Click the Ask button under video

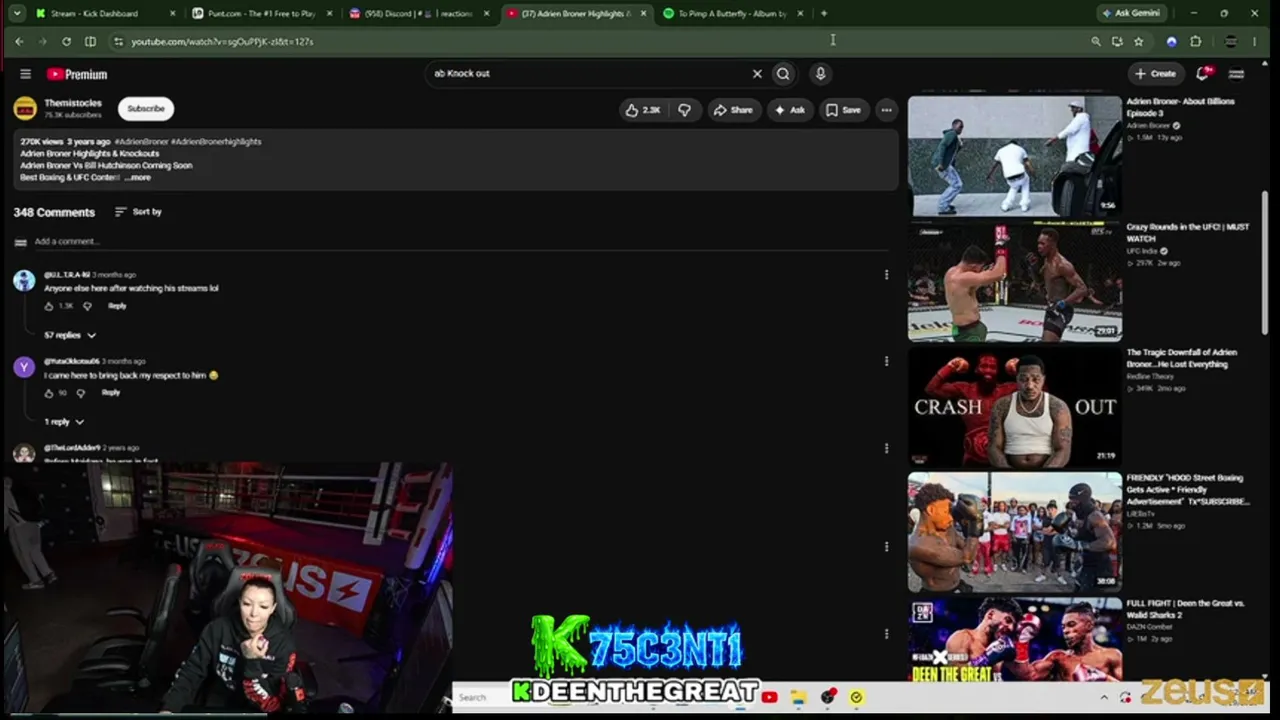click(x=790, y=110)
